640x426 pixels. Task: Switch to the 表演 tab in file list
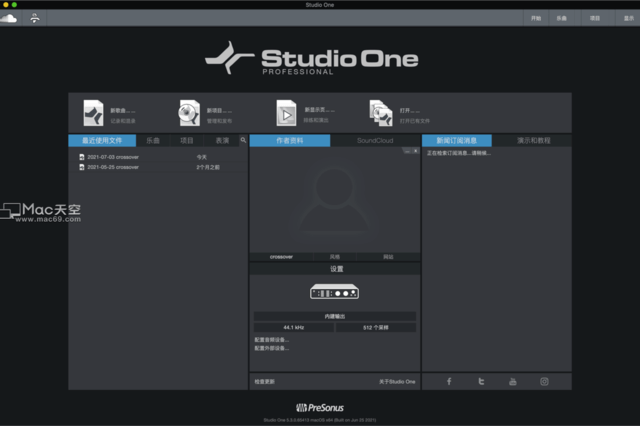click(x=222, y=140)
